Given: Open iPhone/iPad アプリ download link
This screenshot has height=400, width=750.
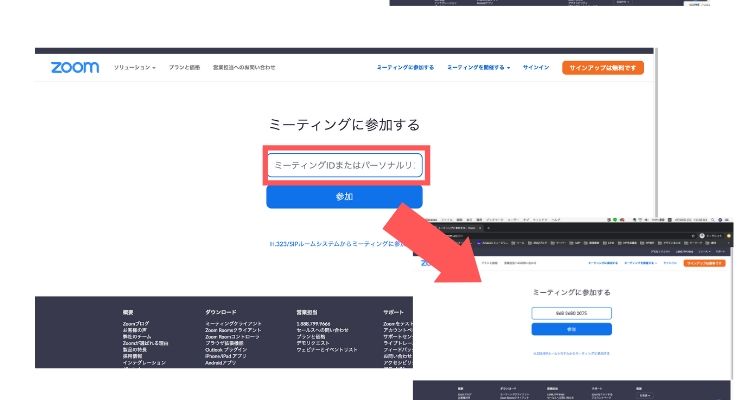Looking at the screenshot, I should pos(226,356).
